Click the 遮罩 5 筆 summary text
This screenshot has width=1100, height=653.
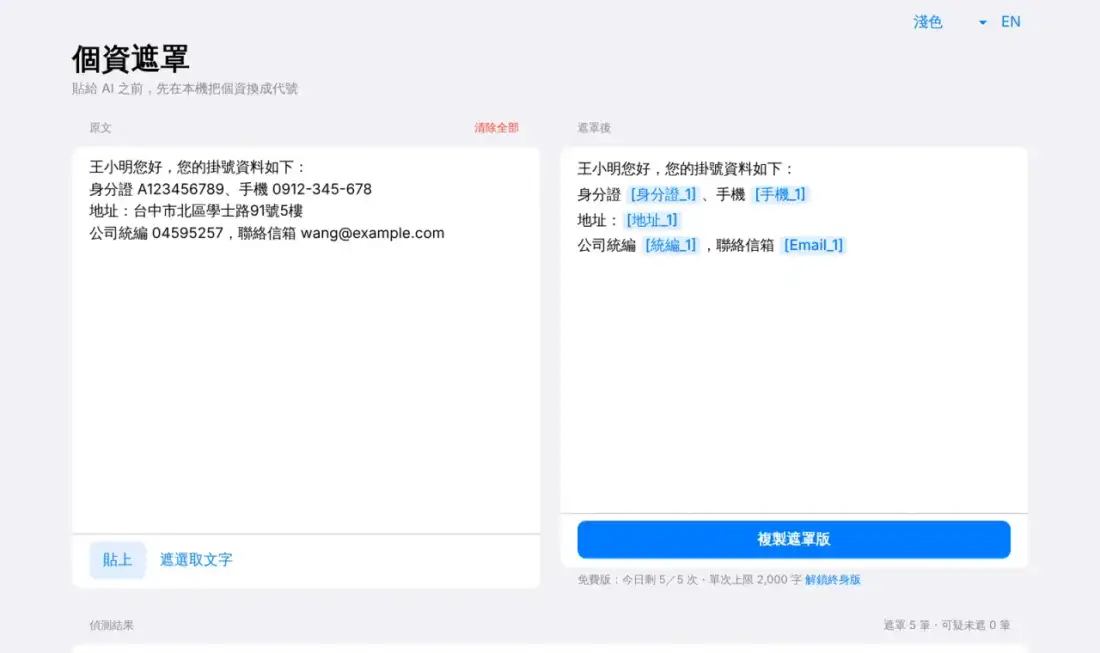coord(906,625)
